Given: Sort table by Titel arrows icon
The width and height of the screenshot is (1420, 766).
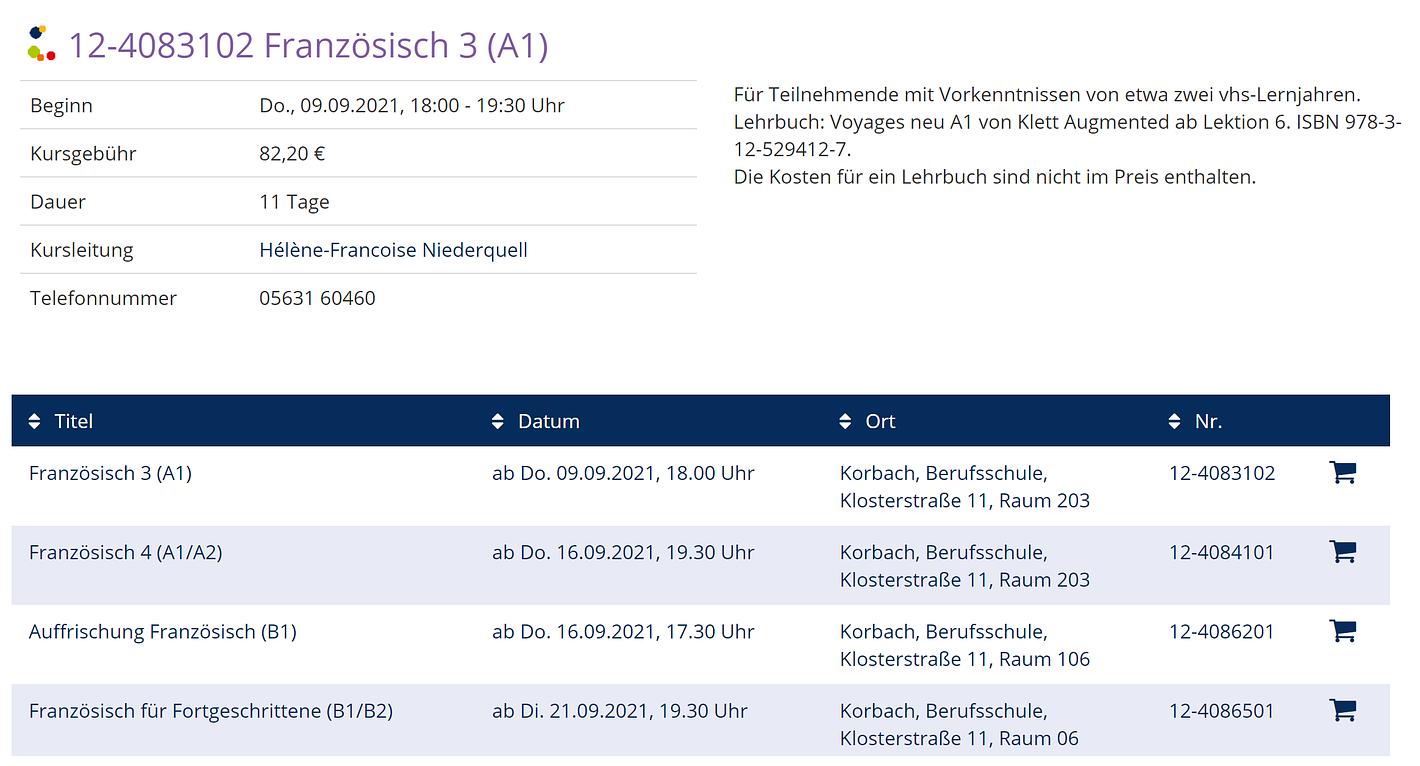Looking at the screenshot, I should [35, 421].
